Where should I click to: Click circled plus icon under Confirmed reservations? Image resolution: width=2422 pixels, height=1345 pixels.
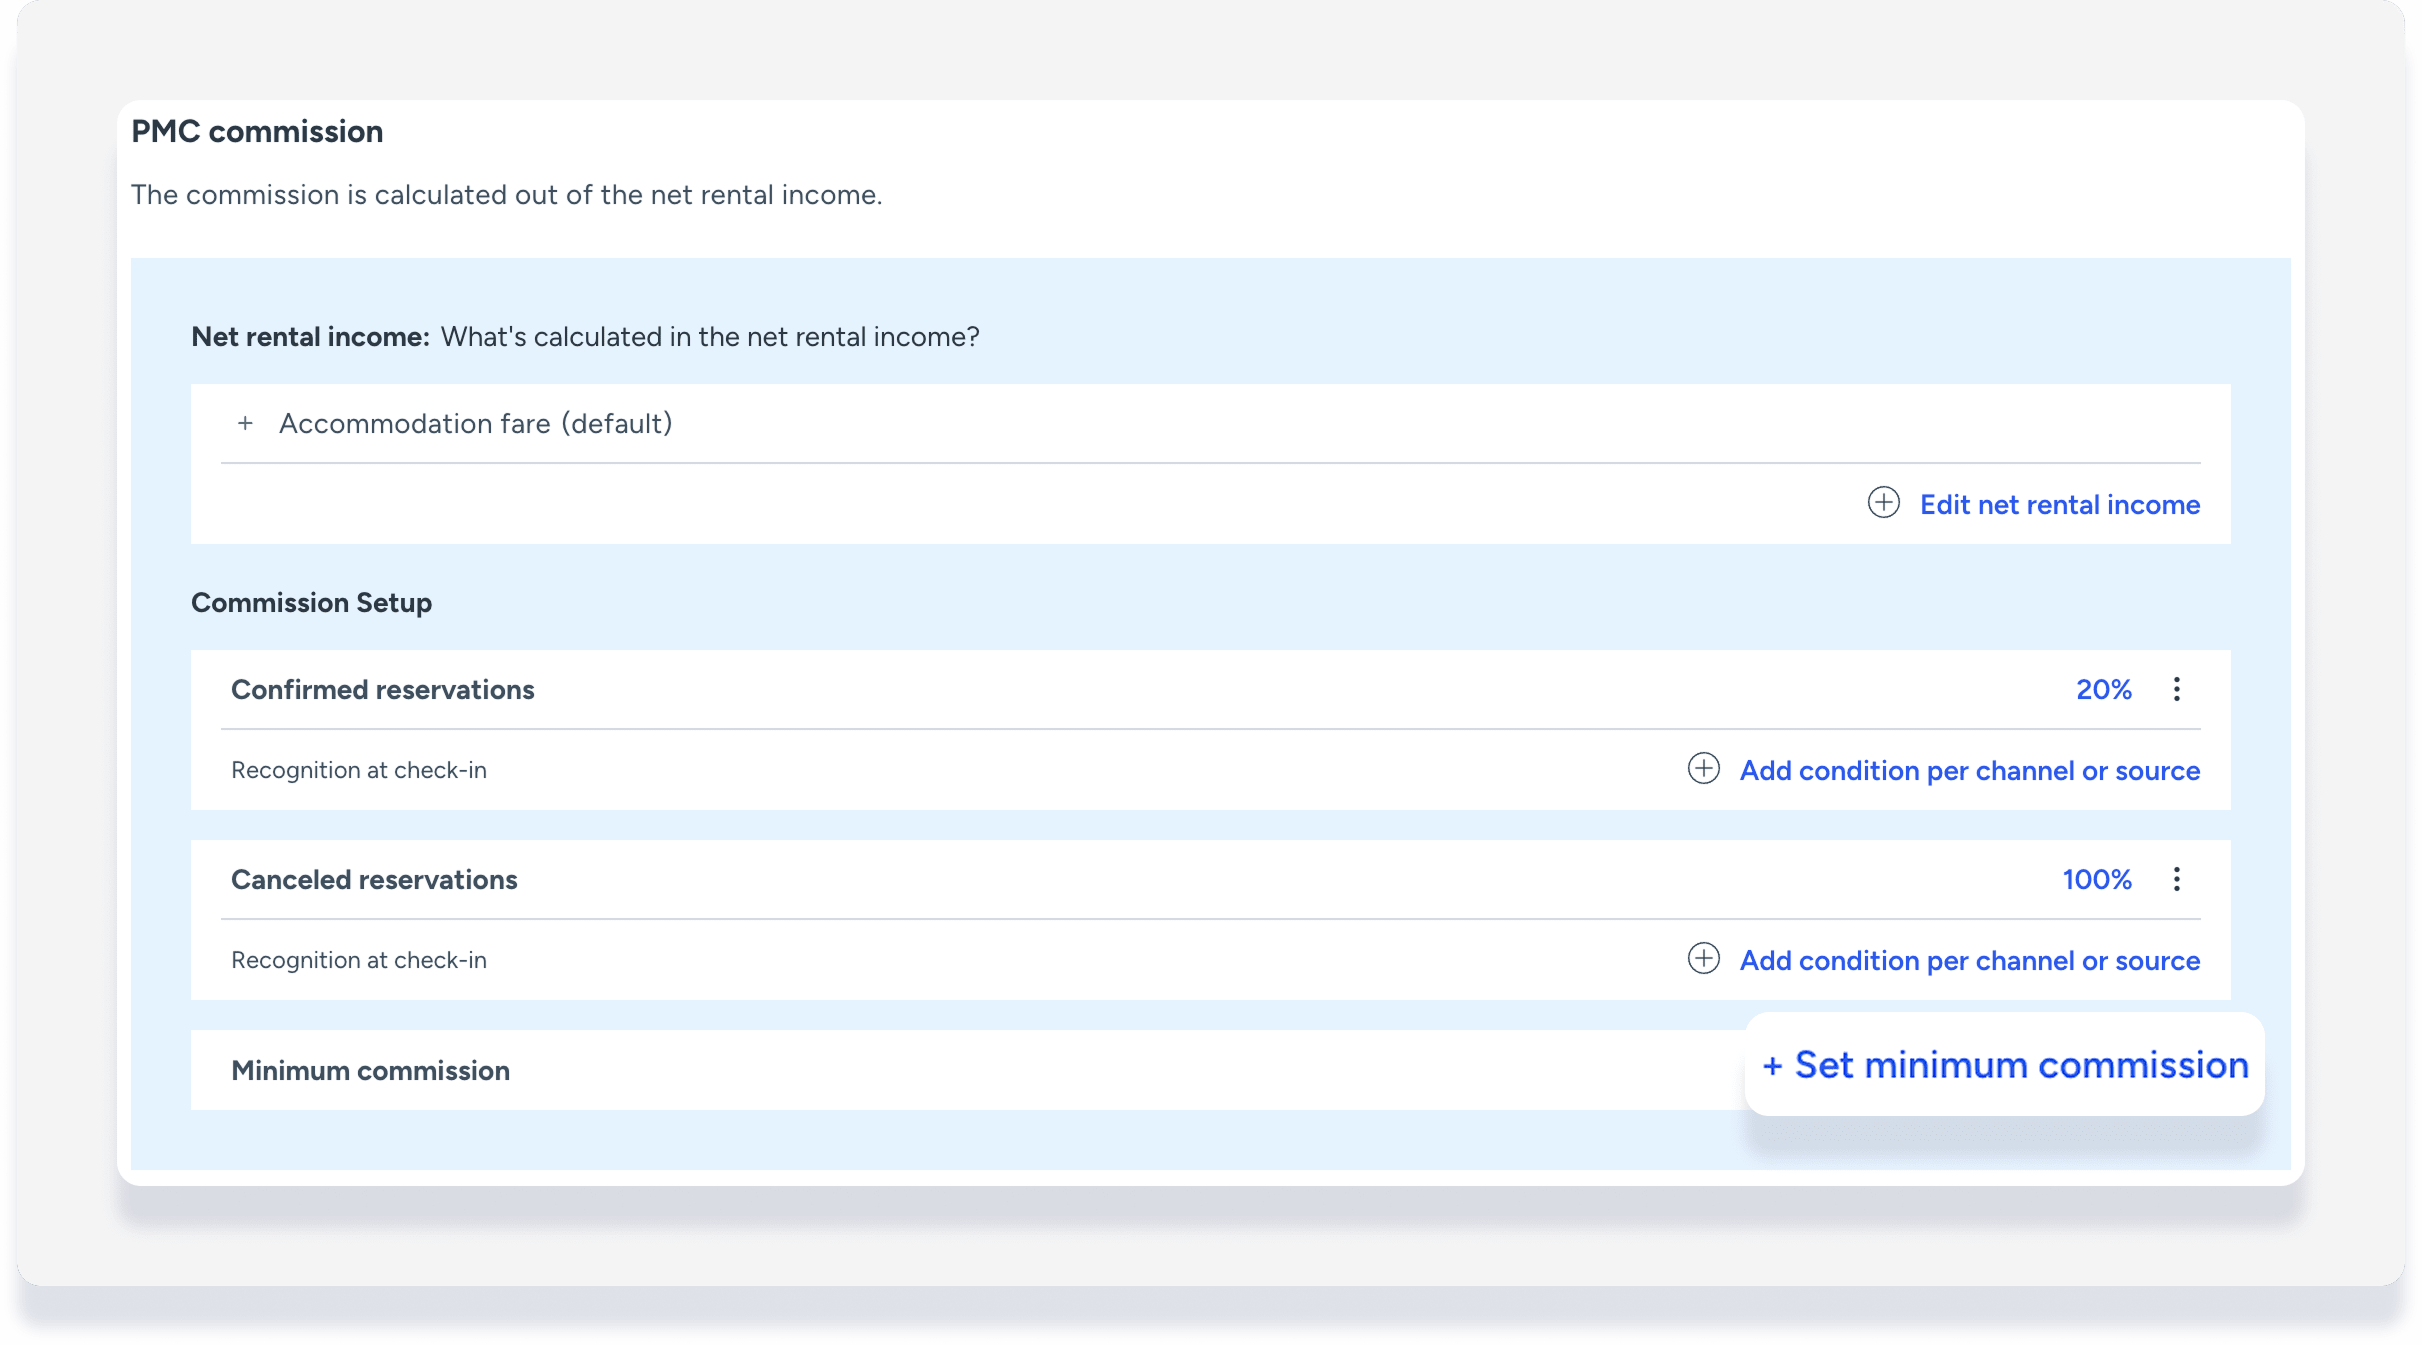click(x=1703, y=769)
